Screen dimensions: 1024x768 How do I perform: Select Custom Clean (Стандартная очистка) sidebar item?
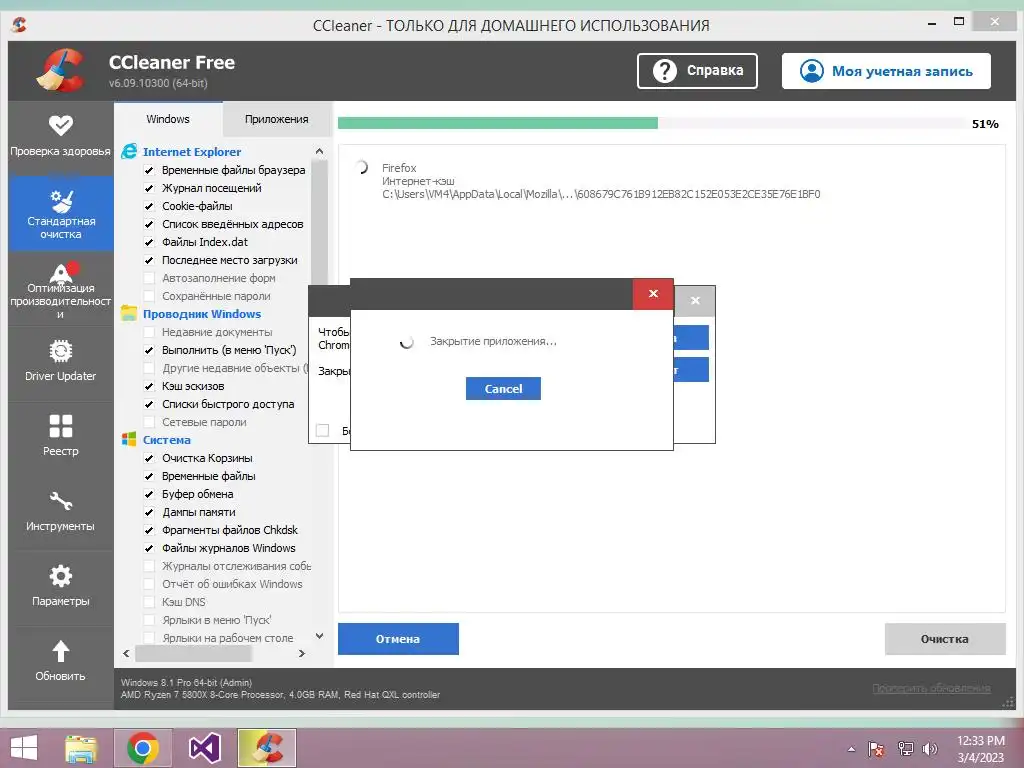[x=61, y=214]
